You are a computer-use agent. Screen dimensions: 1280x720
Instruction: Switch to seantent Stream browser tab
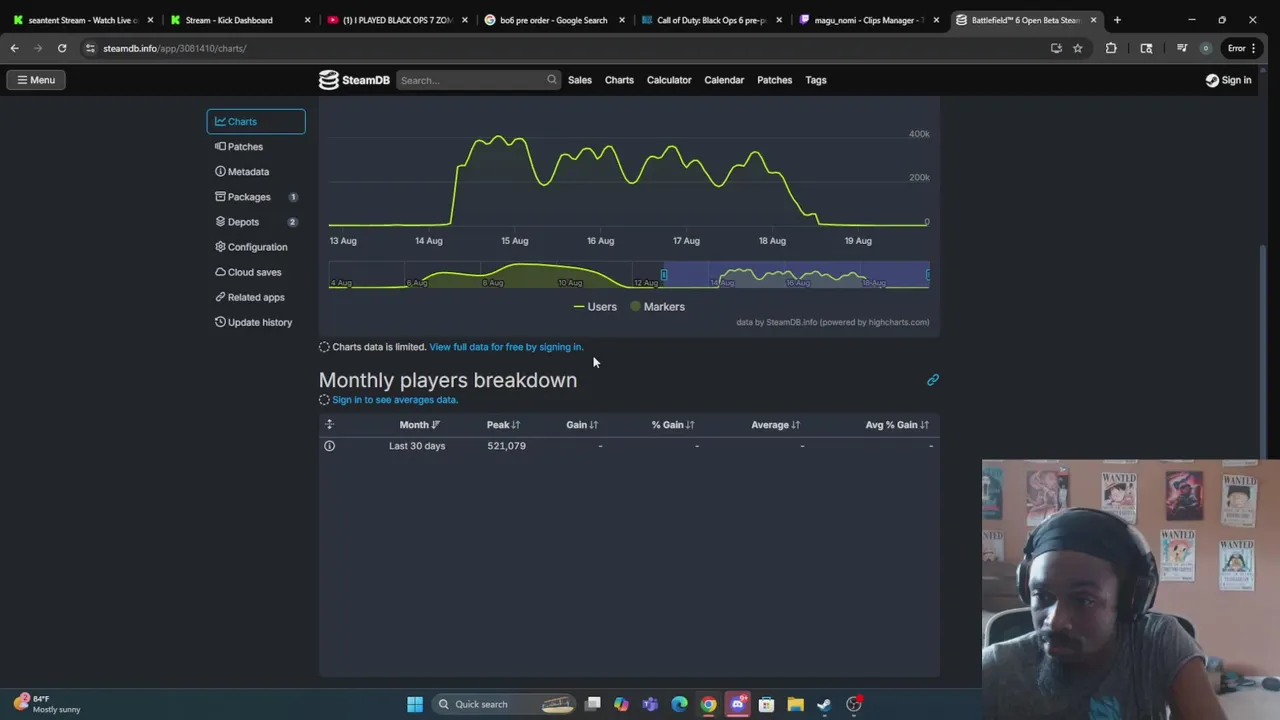coord(84,20)
